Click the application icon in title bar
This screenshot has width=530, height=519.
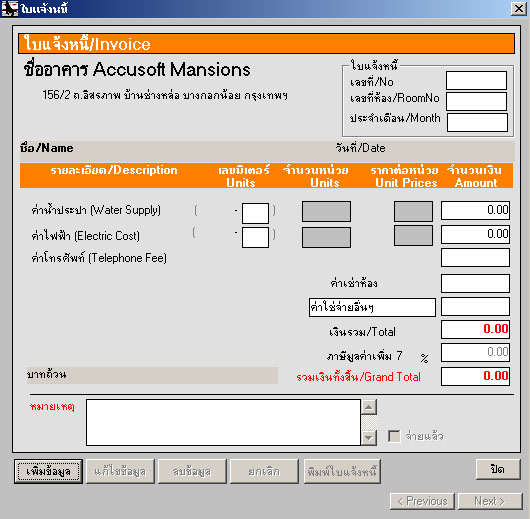pyautogui.click(x=9, y=8)
